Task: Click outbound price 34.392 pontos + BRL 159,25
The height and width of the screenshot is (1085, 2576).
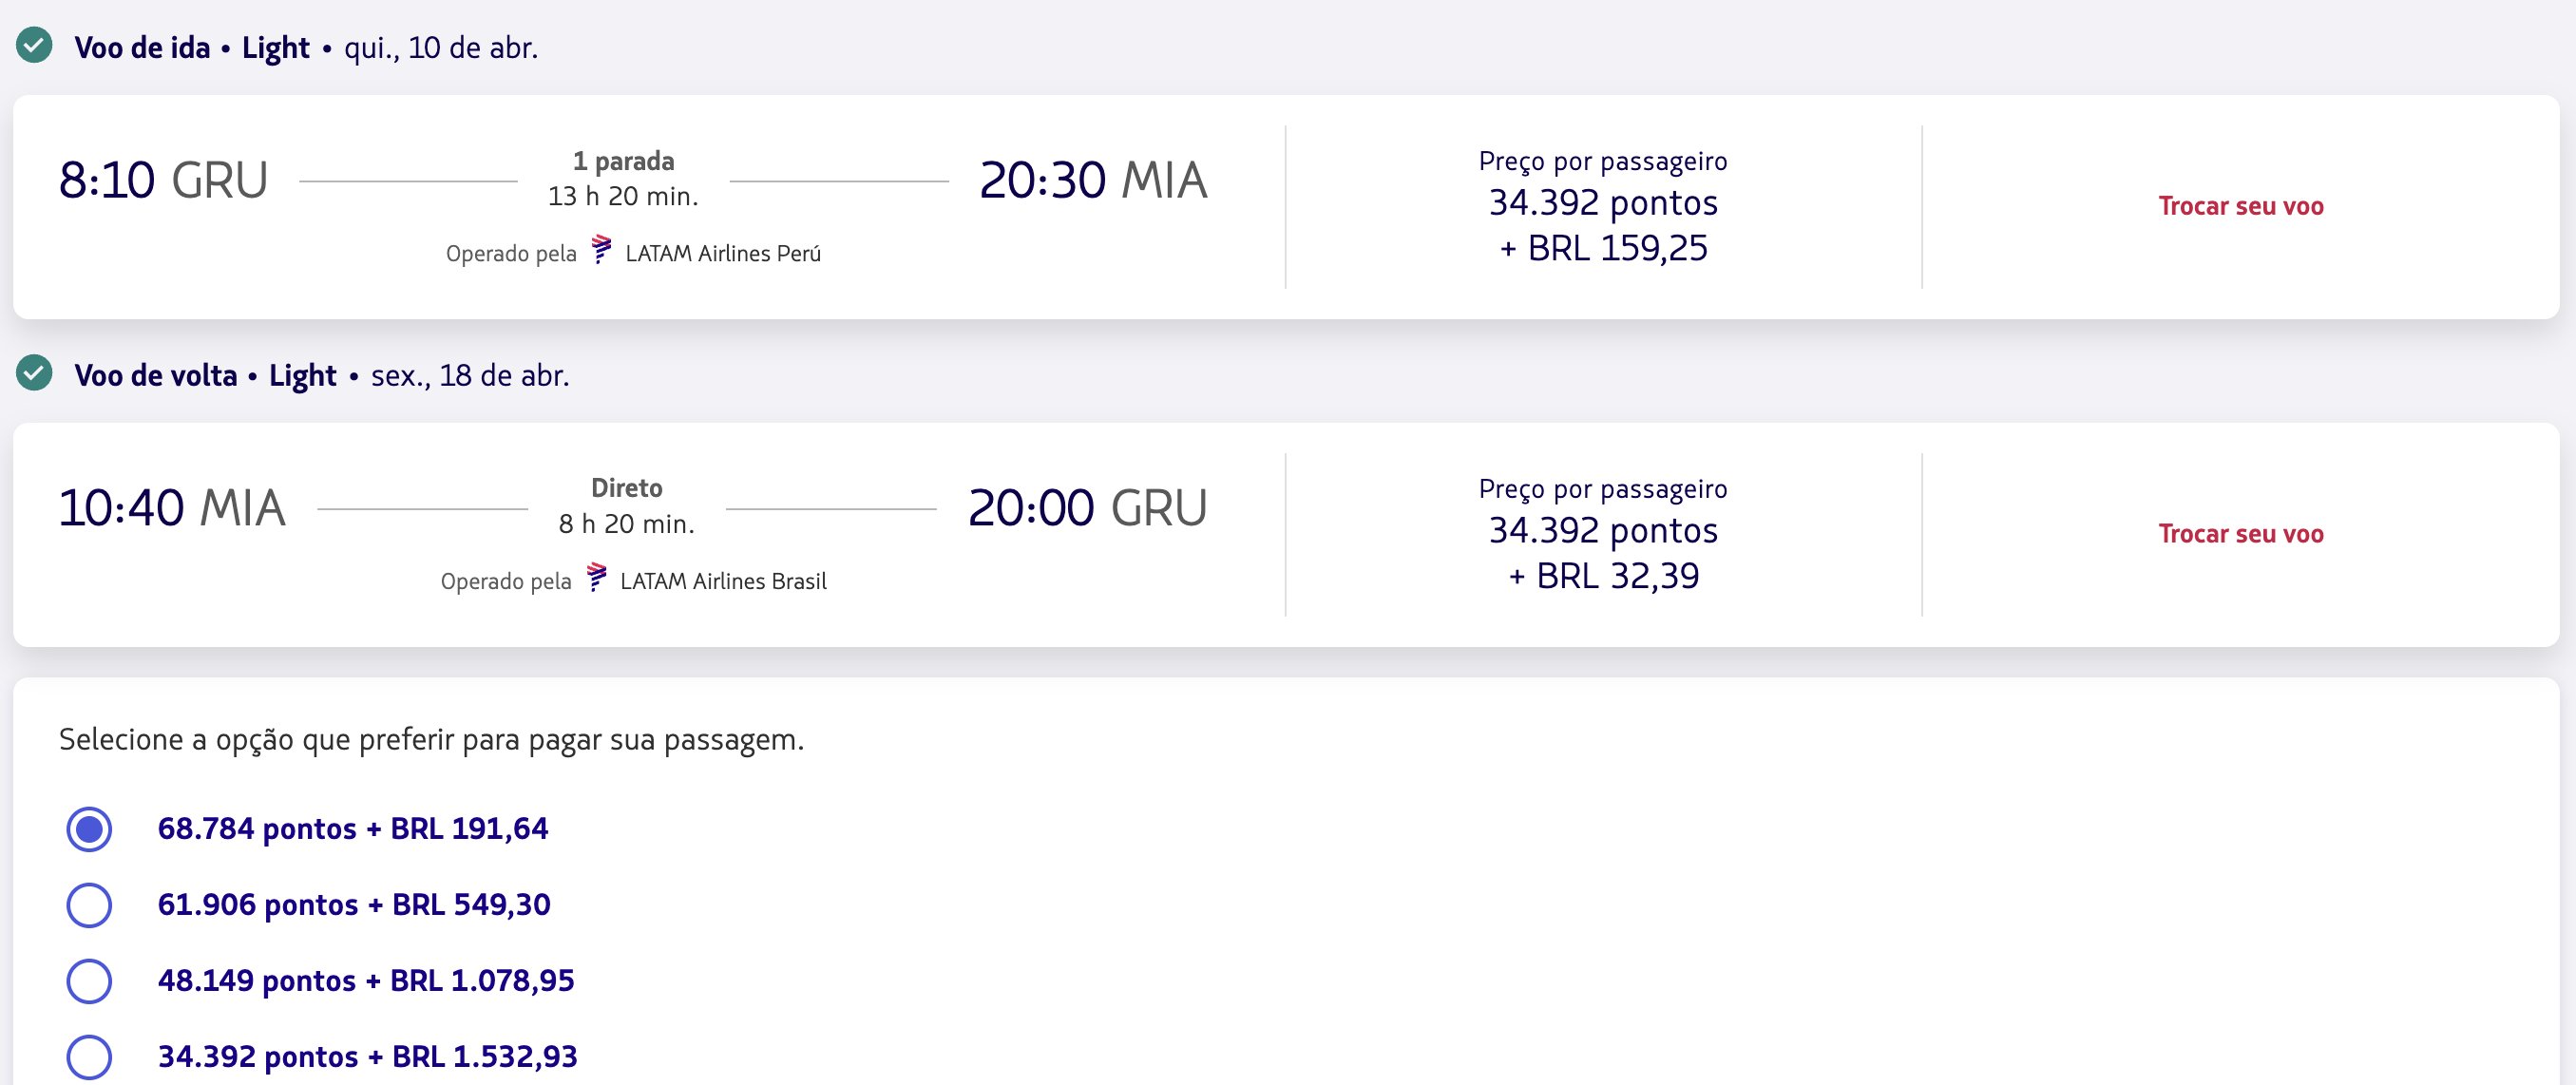Action: (1603, 225)
